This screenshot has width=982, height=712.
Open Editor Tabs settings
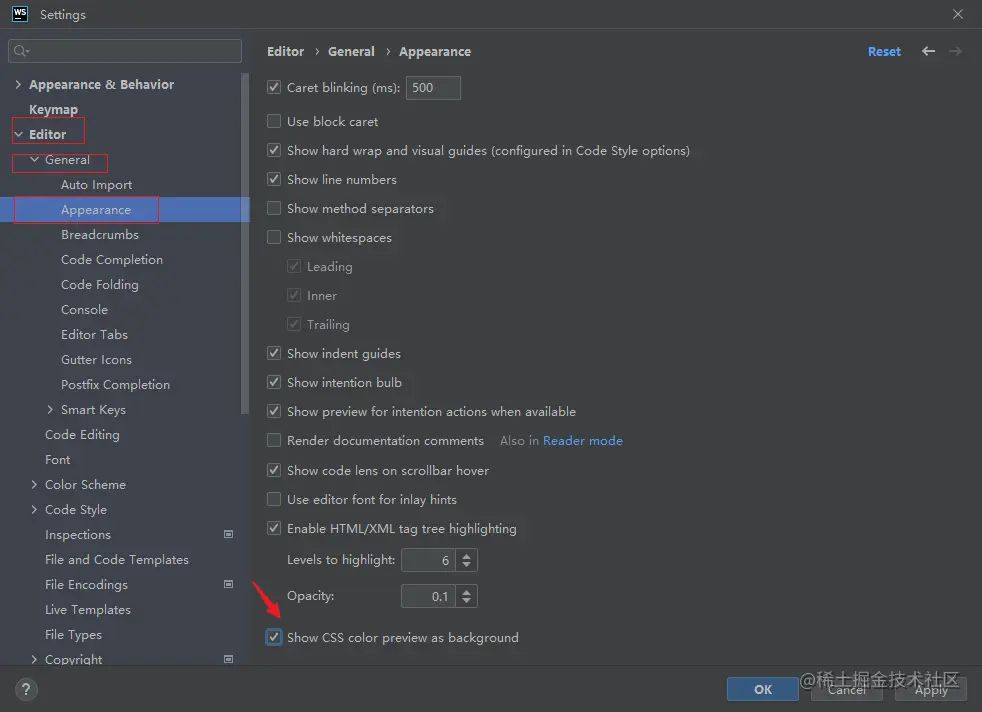coord(94,335)
